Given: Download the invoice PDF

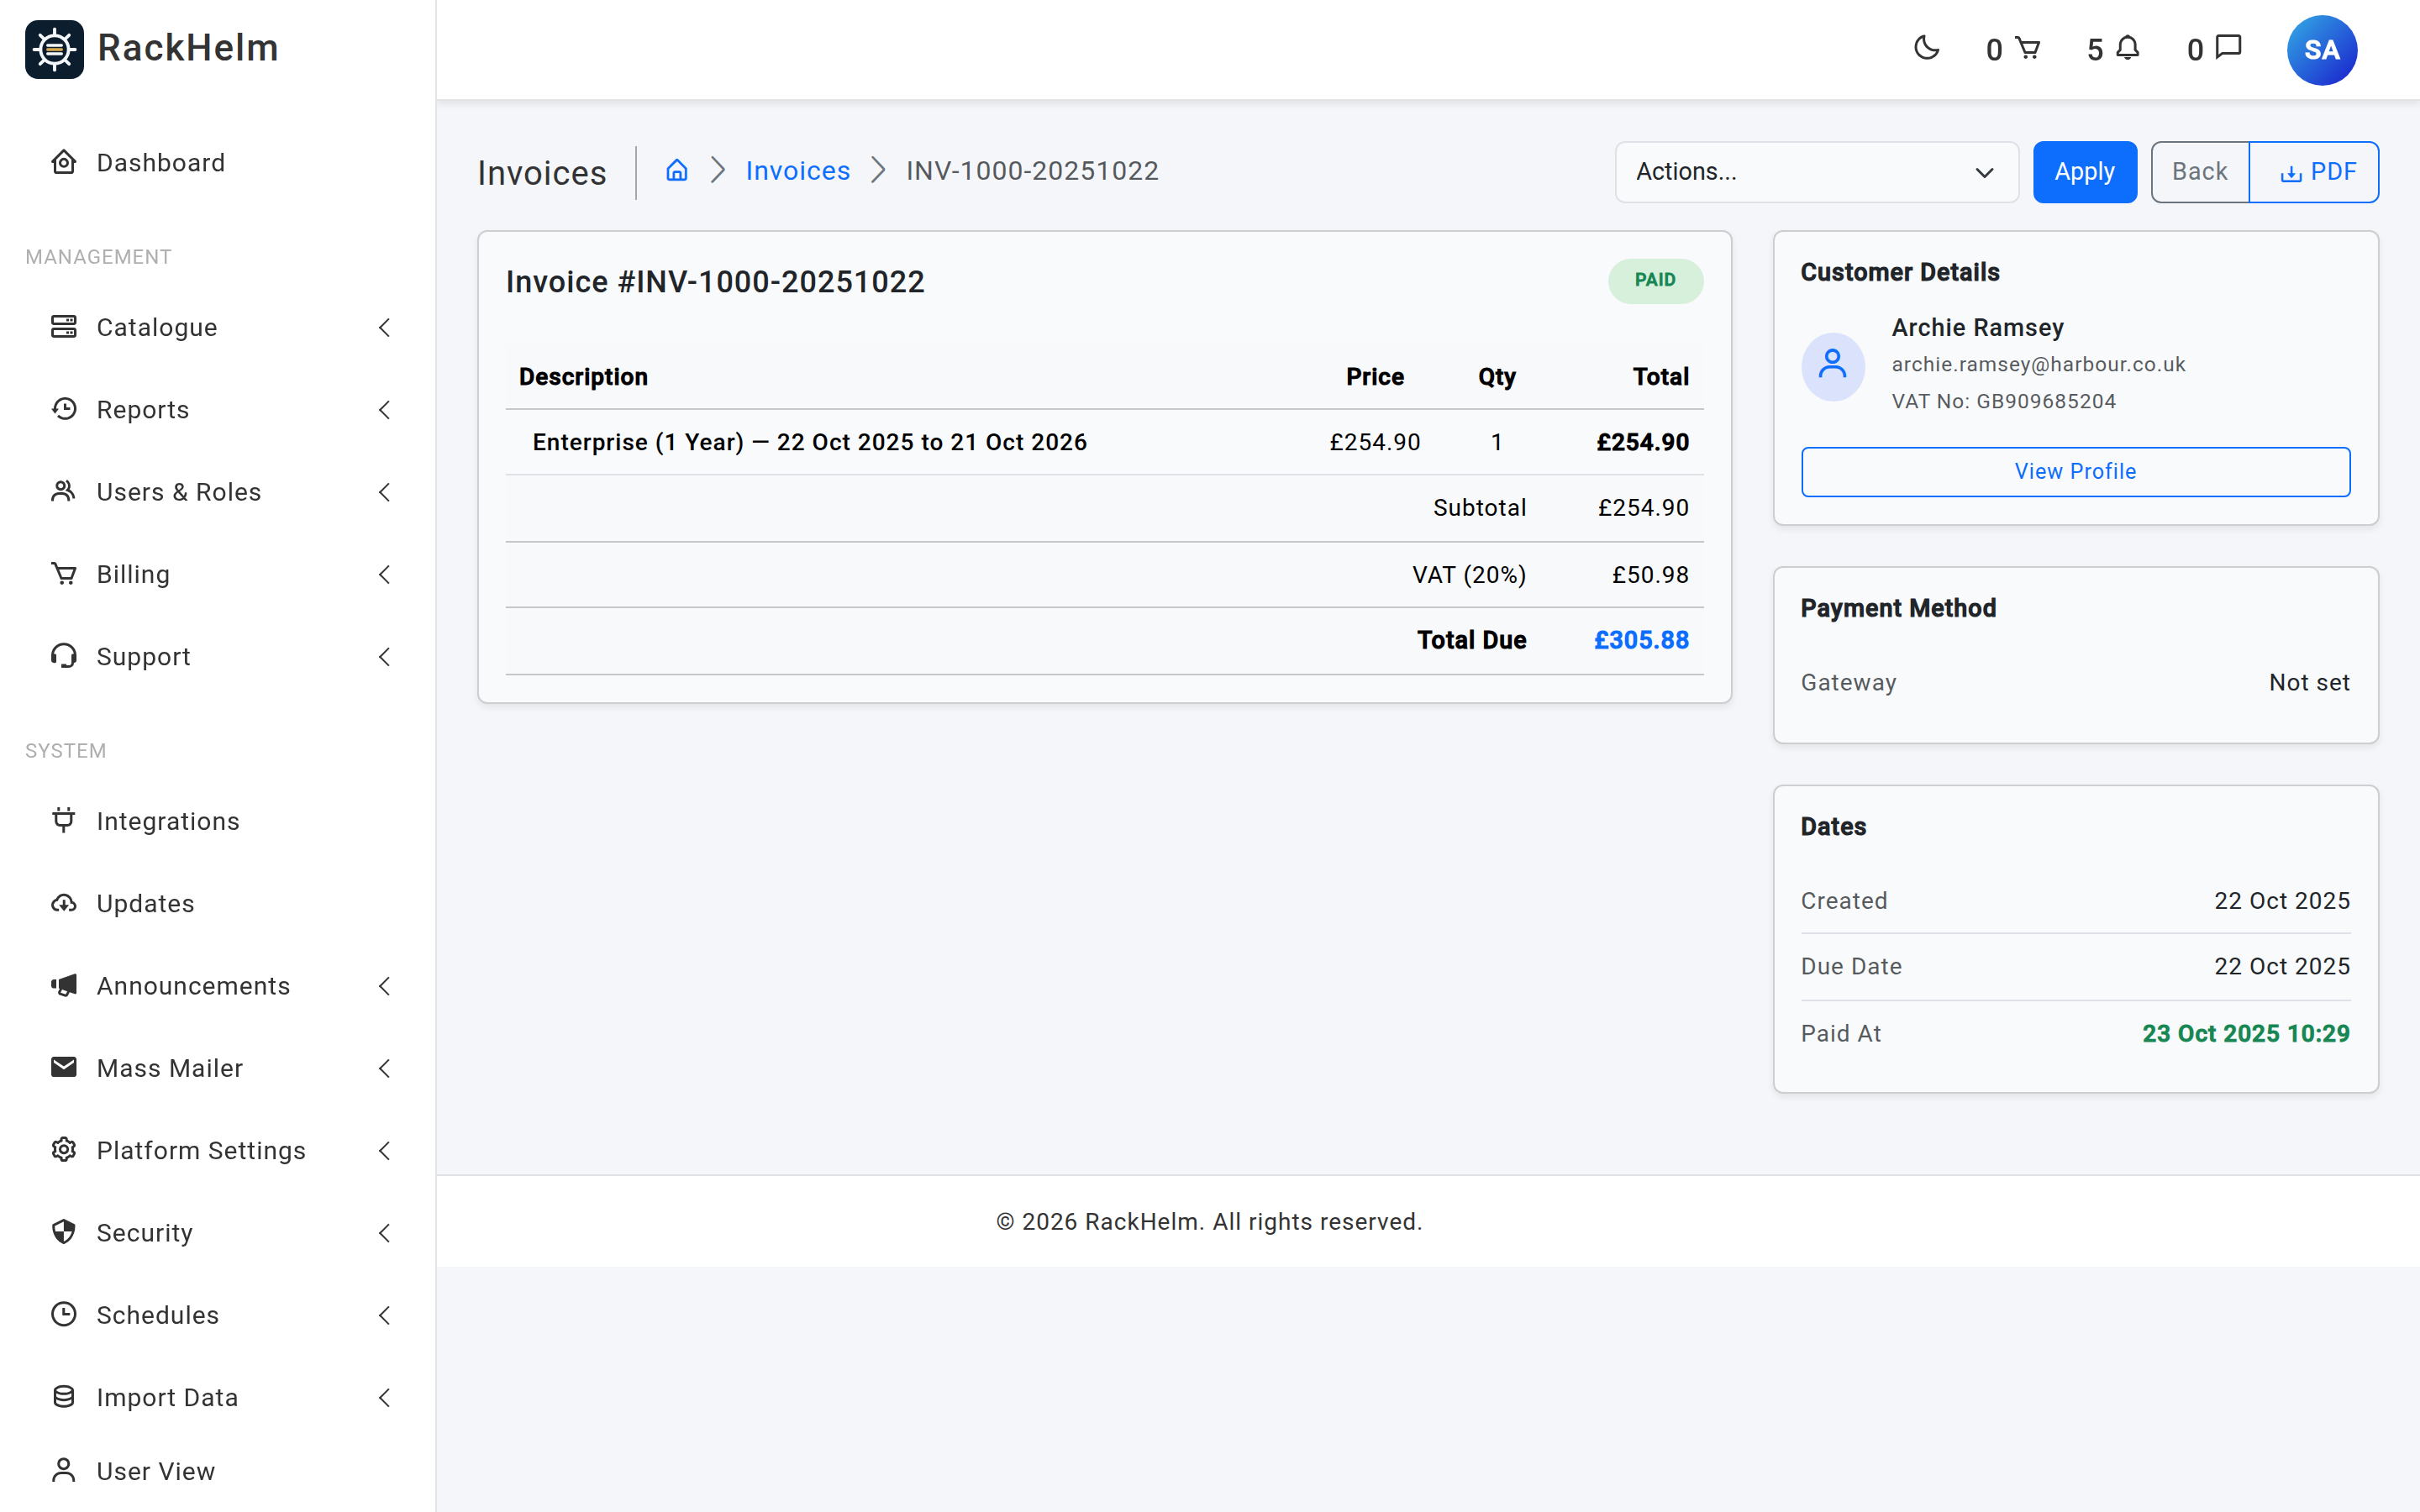Looking at the screenshot, I should [2315, 172].
